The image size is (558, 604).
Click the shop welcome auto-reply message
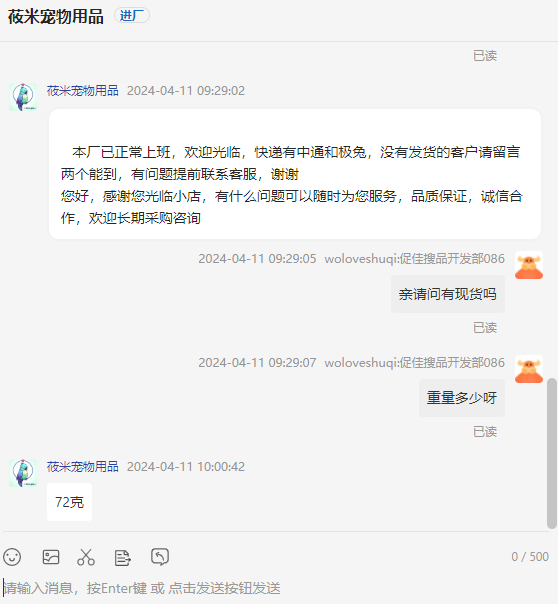295,174
